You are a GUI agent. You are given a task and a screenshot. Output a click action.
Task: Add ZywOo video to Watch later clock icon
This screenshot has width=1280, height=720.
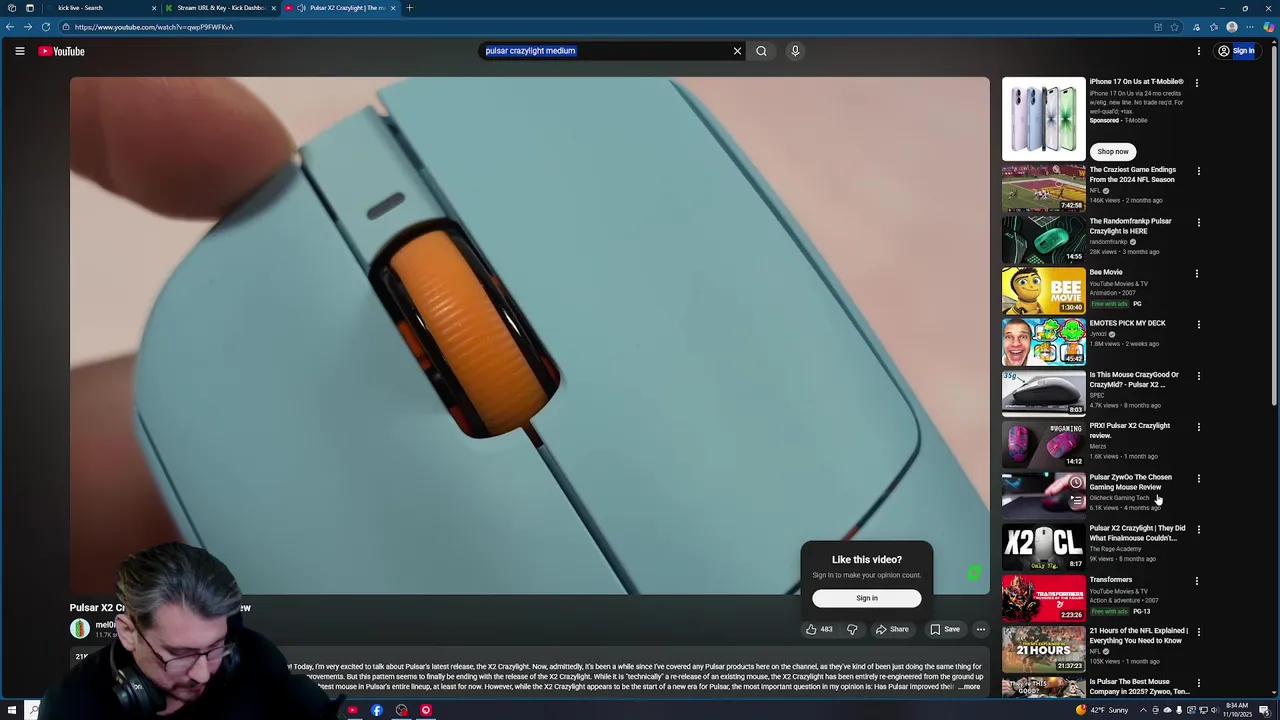tap(1076, 482)
